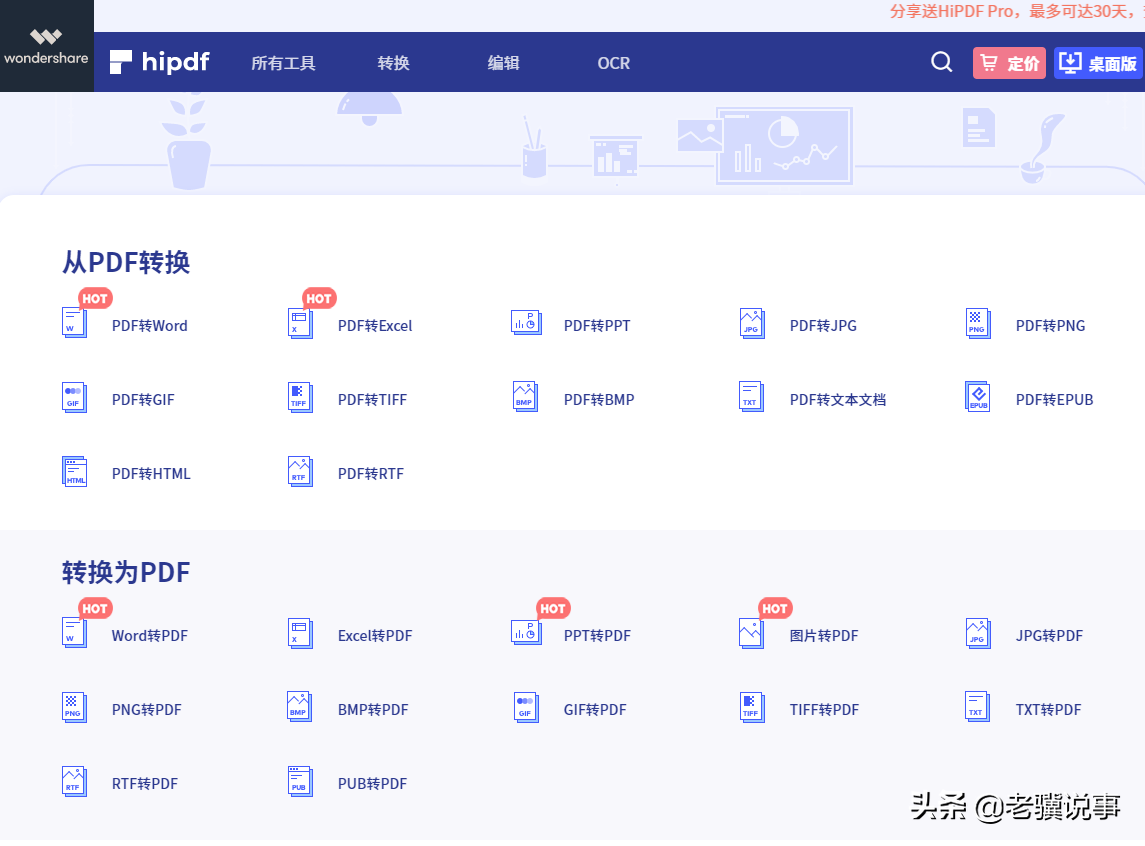This screenshot has height=846, width=1145.
Task: Click the PDF转HTML file icon
Action: pos(74,472)
